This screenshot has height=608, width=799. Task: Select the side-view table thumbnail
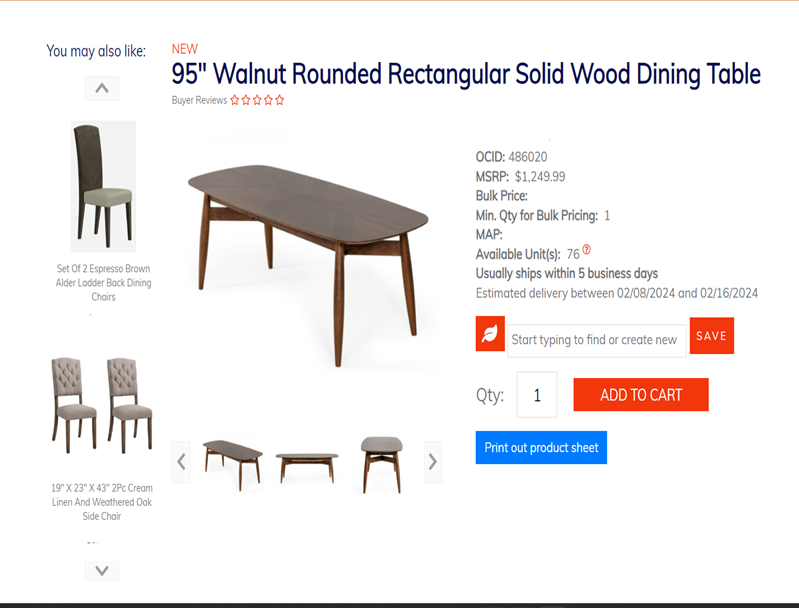pyautogui.click(x=307, y=467)
